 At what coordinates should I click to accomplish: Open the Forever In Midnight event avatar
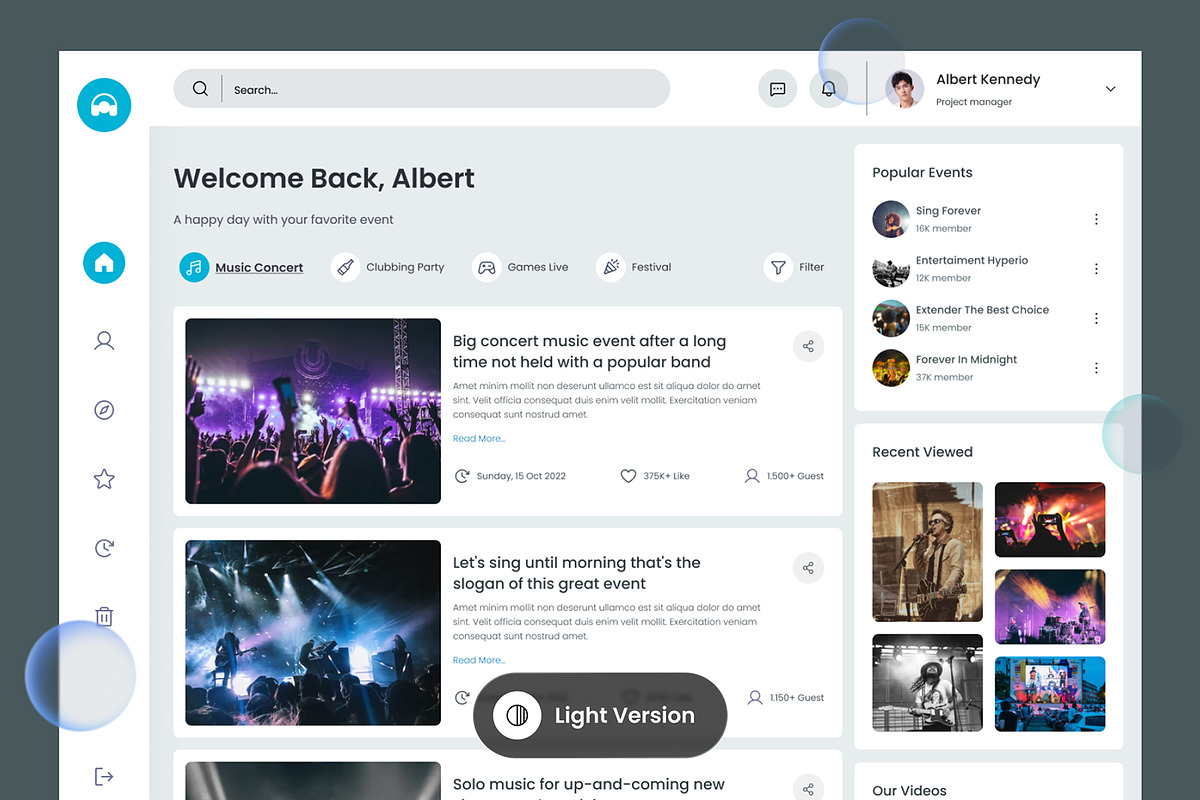pos(891,368)
